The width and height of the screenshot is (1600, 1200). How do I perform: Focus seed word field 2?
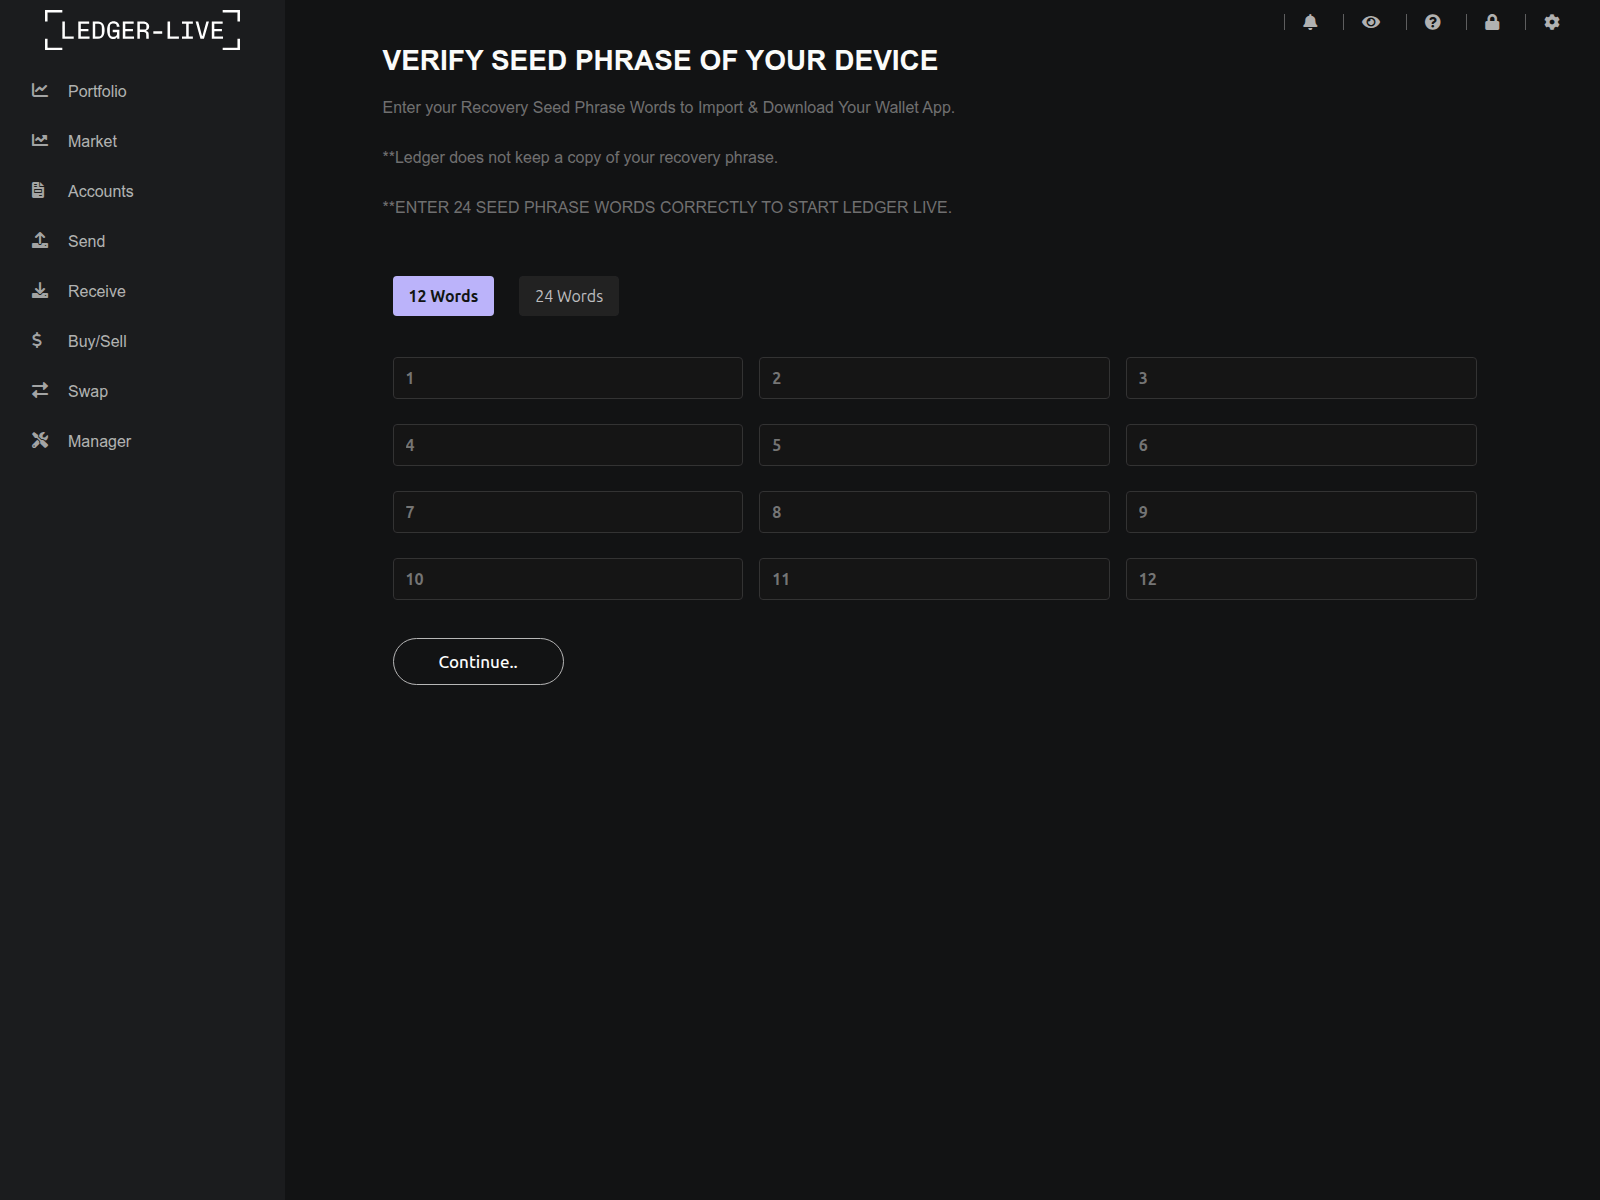coord(934,378)
